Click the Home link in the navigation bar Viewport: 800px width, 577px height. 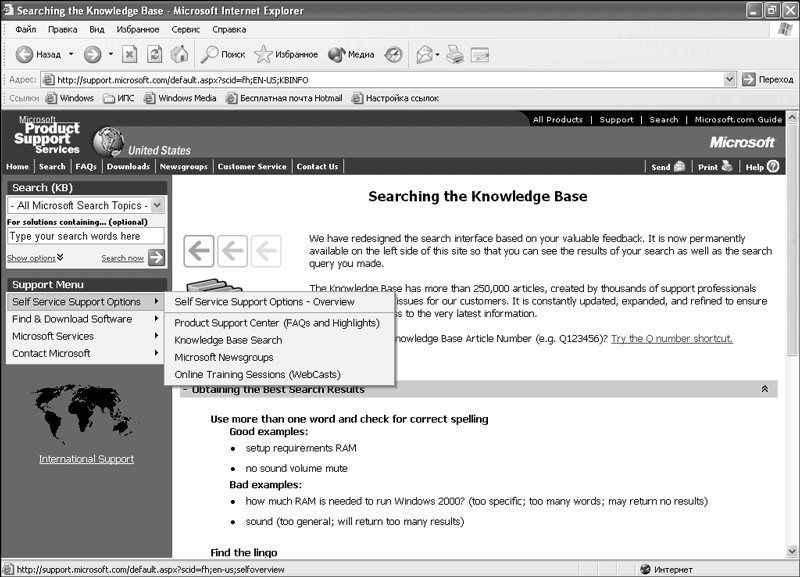click(x=17, y=167)
